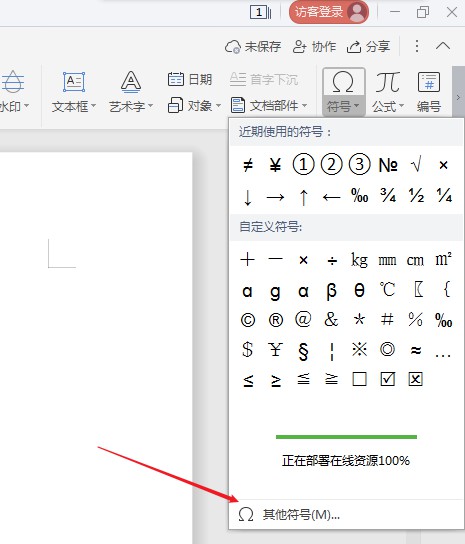
Task: Insert the ℃ degree Celsius symbol
Action: pos(387,289)
